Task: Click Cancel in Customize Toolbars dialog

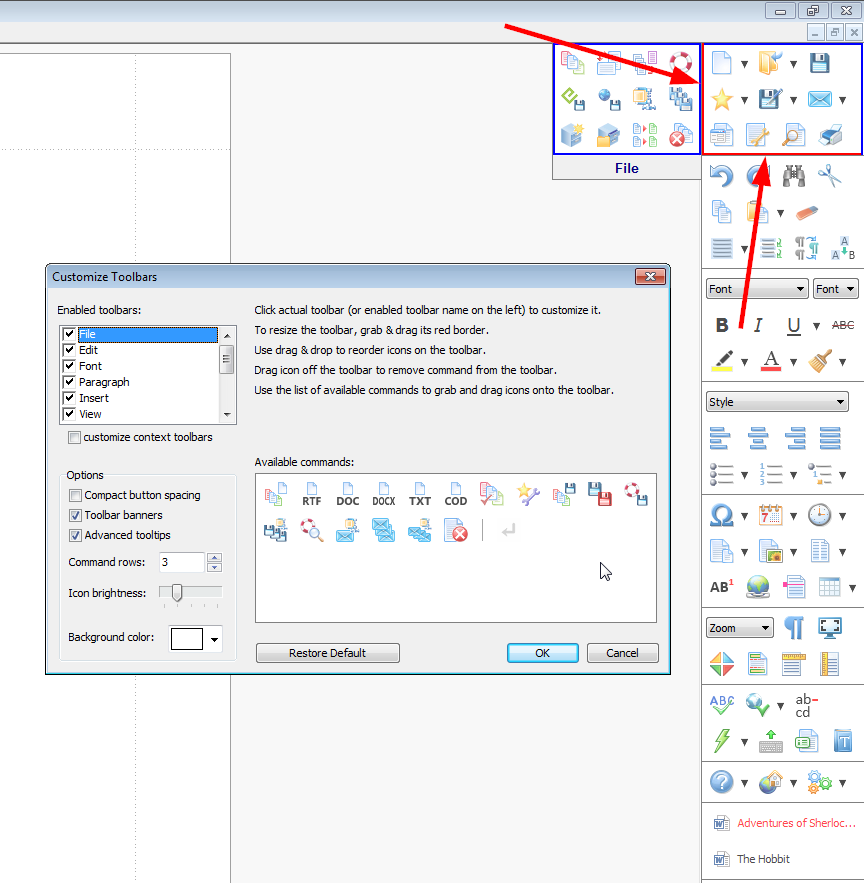Action: point(622,653)
